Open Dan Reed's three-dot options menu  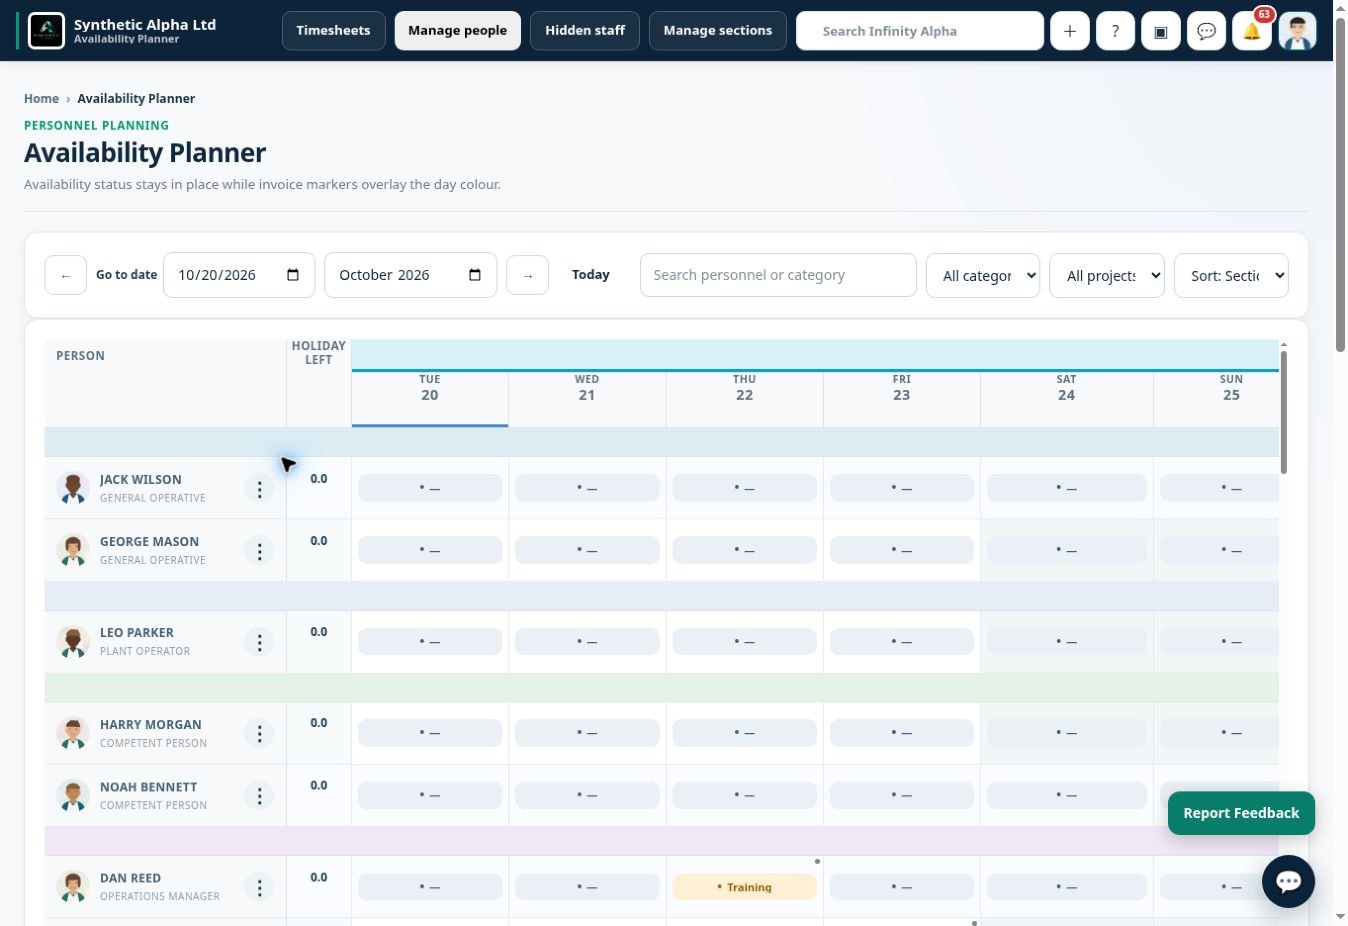tap(259, 887)
